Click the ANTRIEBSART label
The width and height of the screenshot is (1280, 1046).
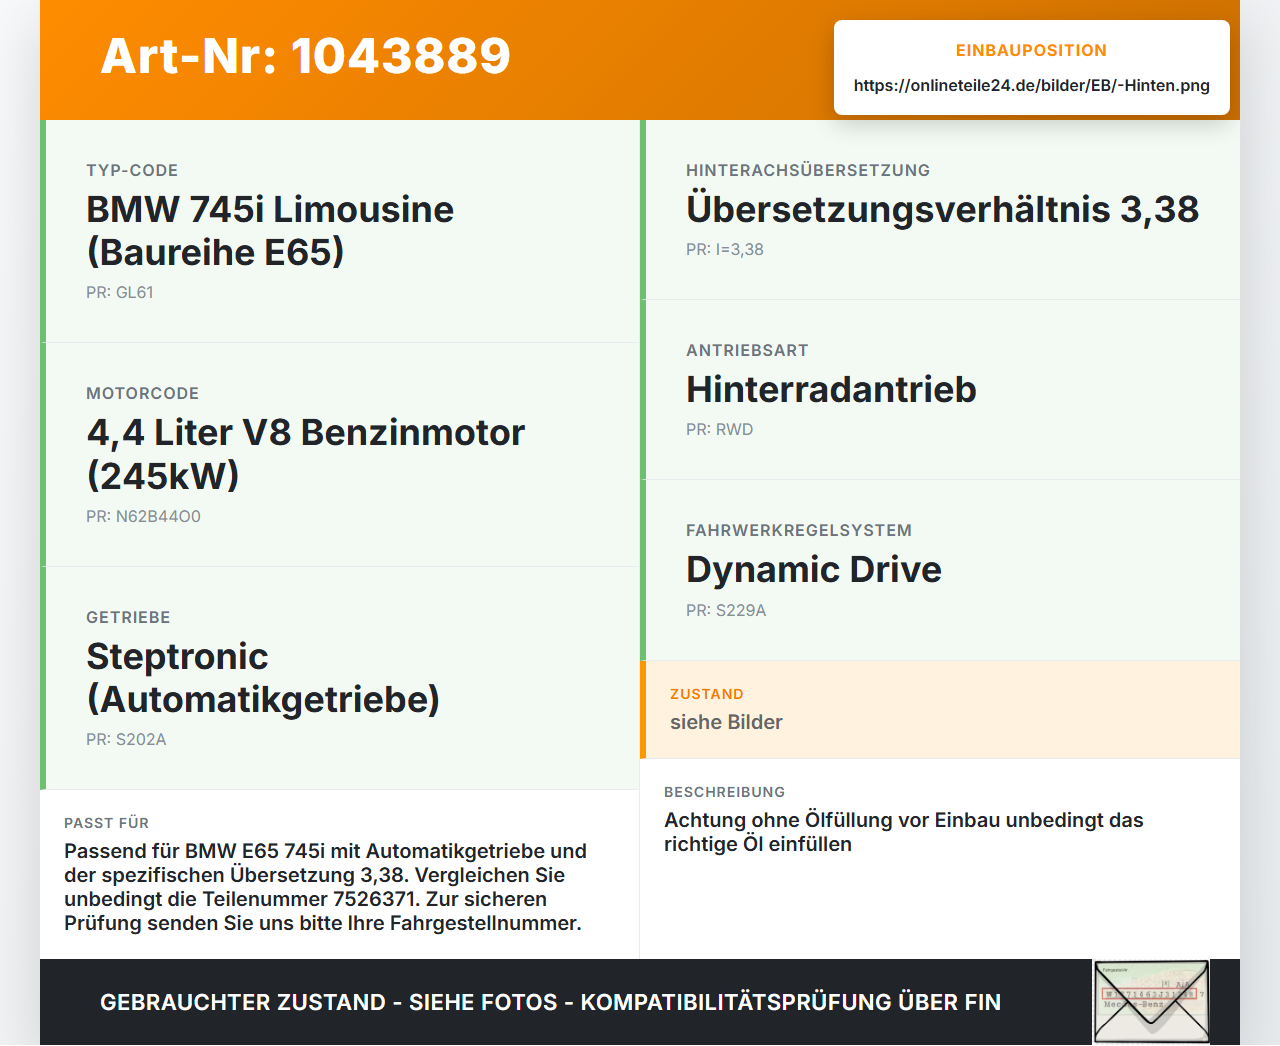747,350
